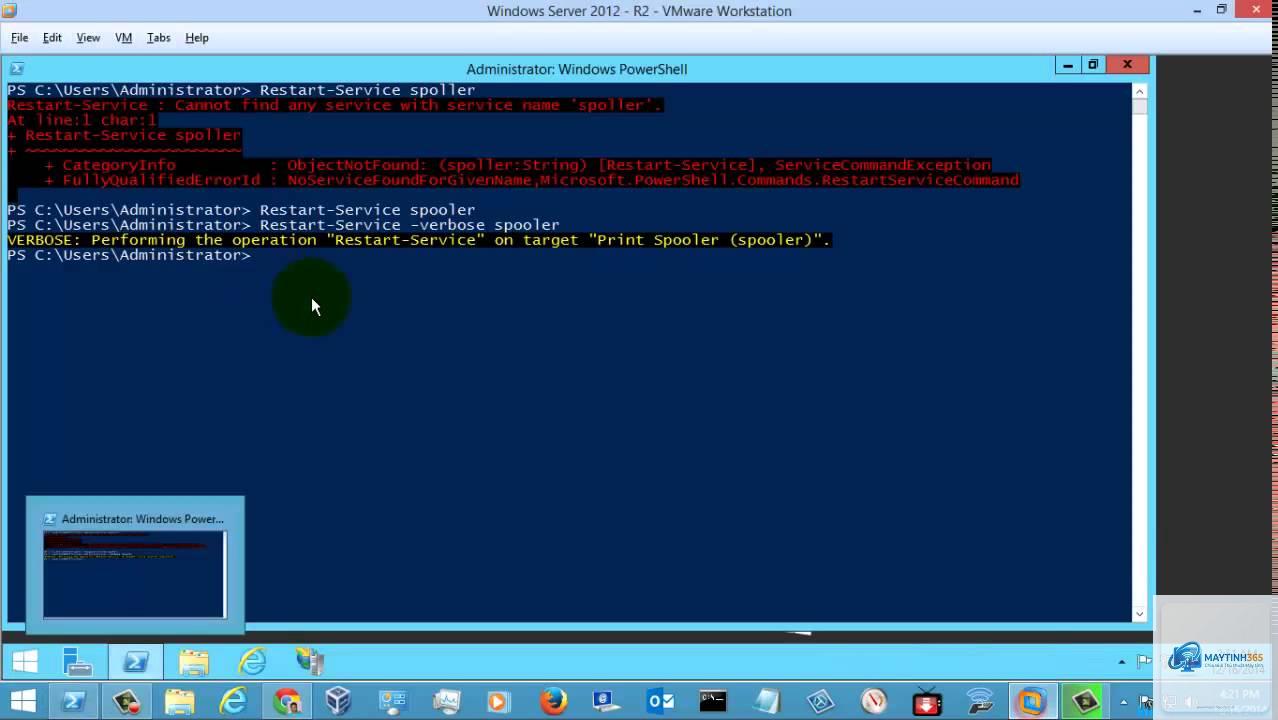This screenshot has height=720, width=1278.
Task: Open VirtualBox on host taskbar
Action: tap(339, 701)
